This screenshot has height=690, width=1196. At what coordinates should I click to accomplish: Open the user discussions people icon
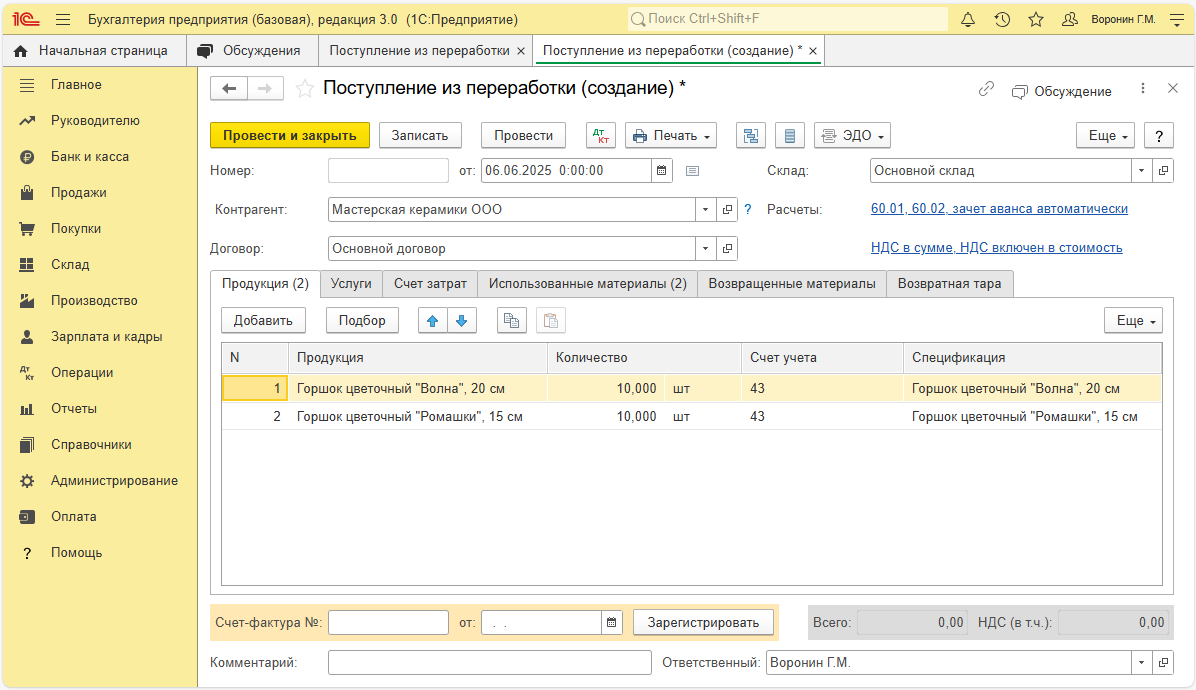1069,20
